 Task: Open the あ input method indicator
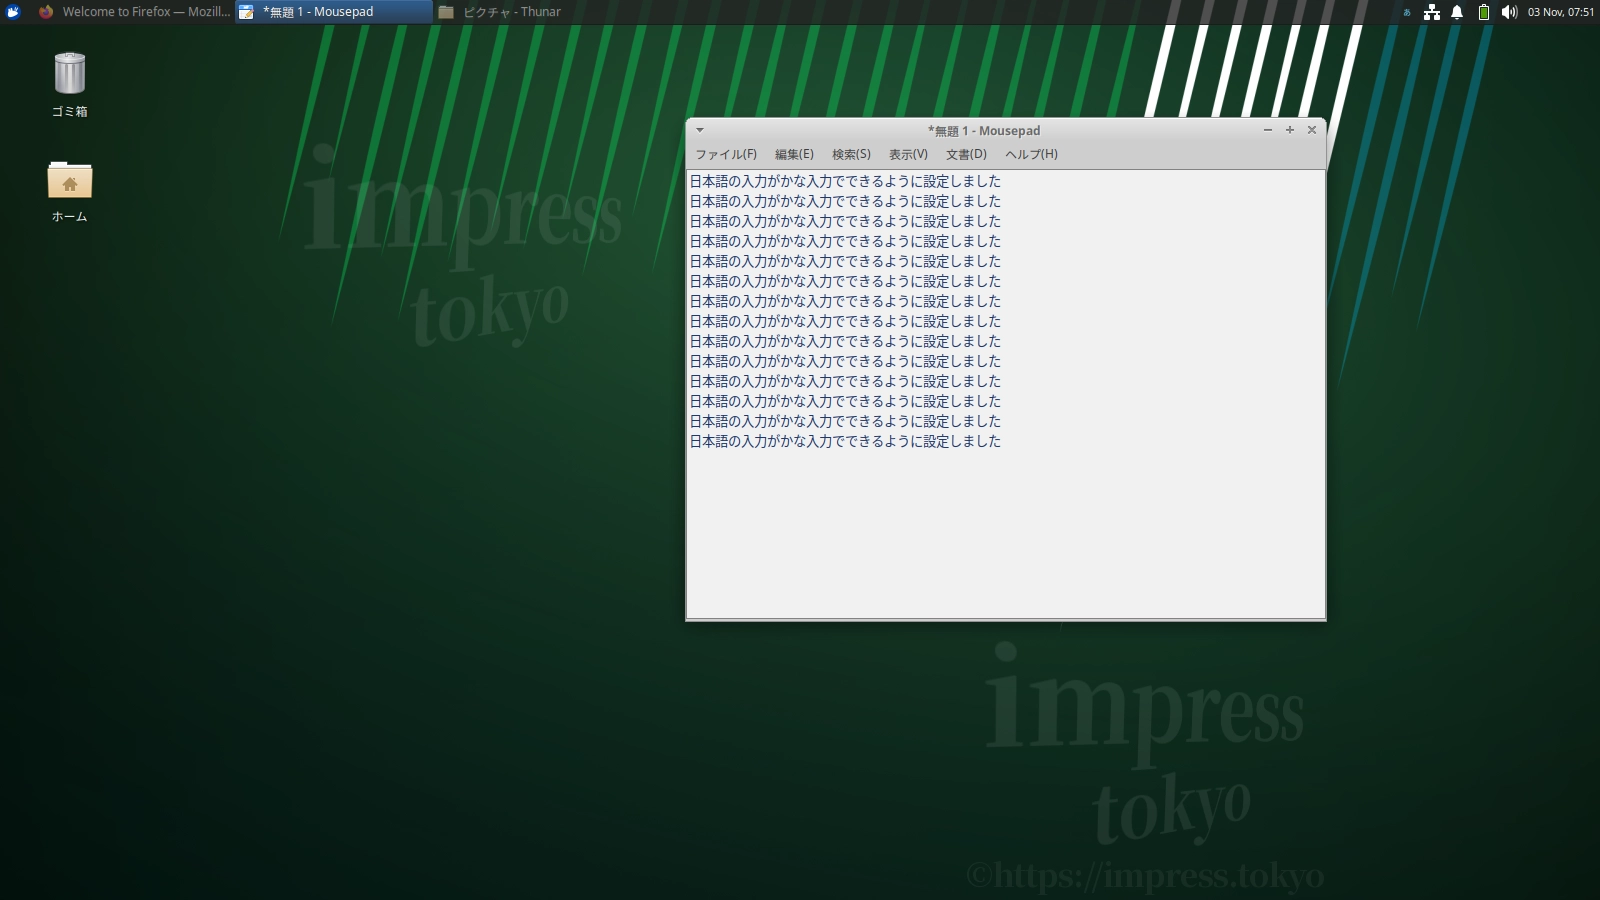click(1407, 12)
